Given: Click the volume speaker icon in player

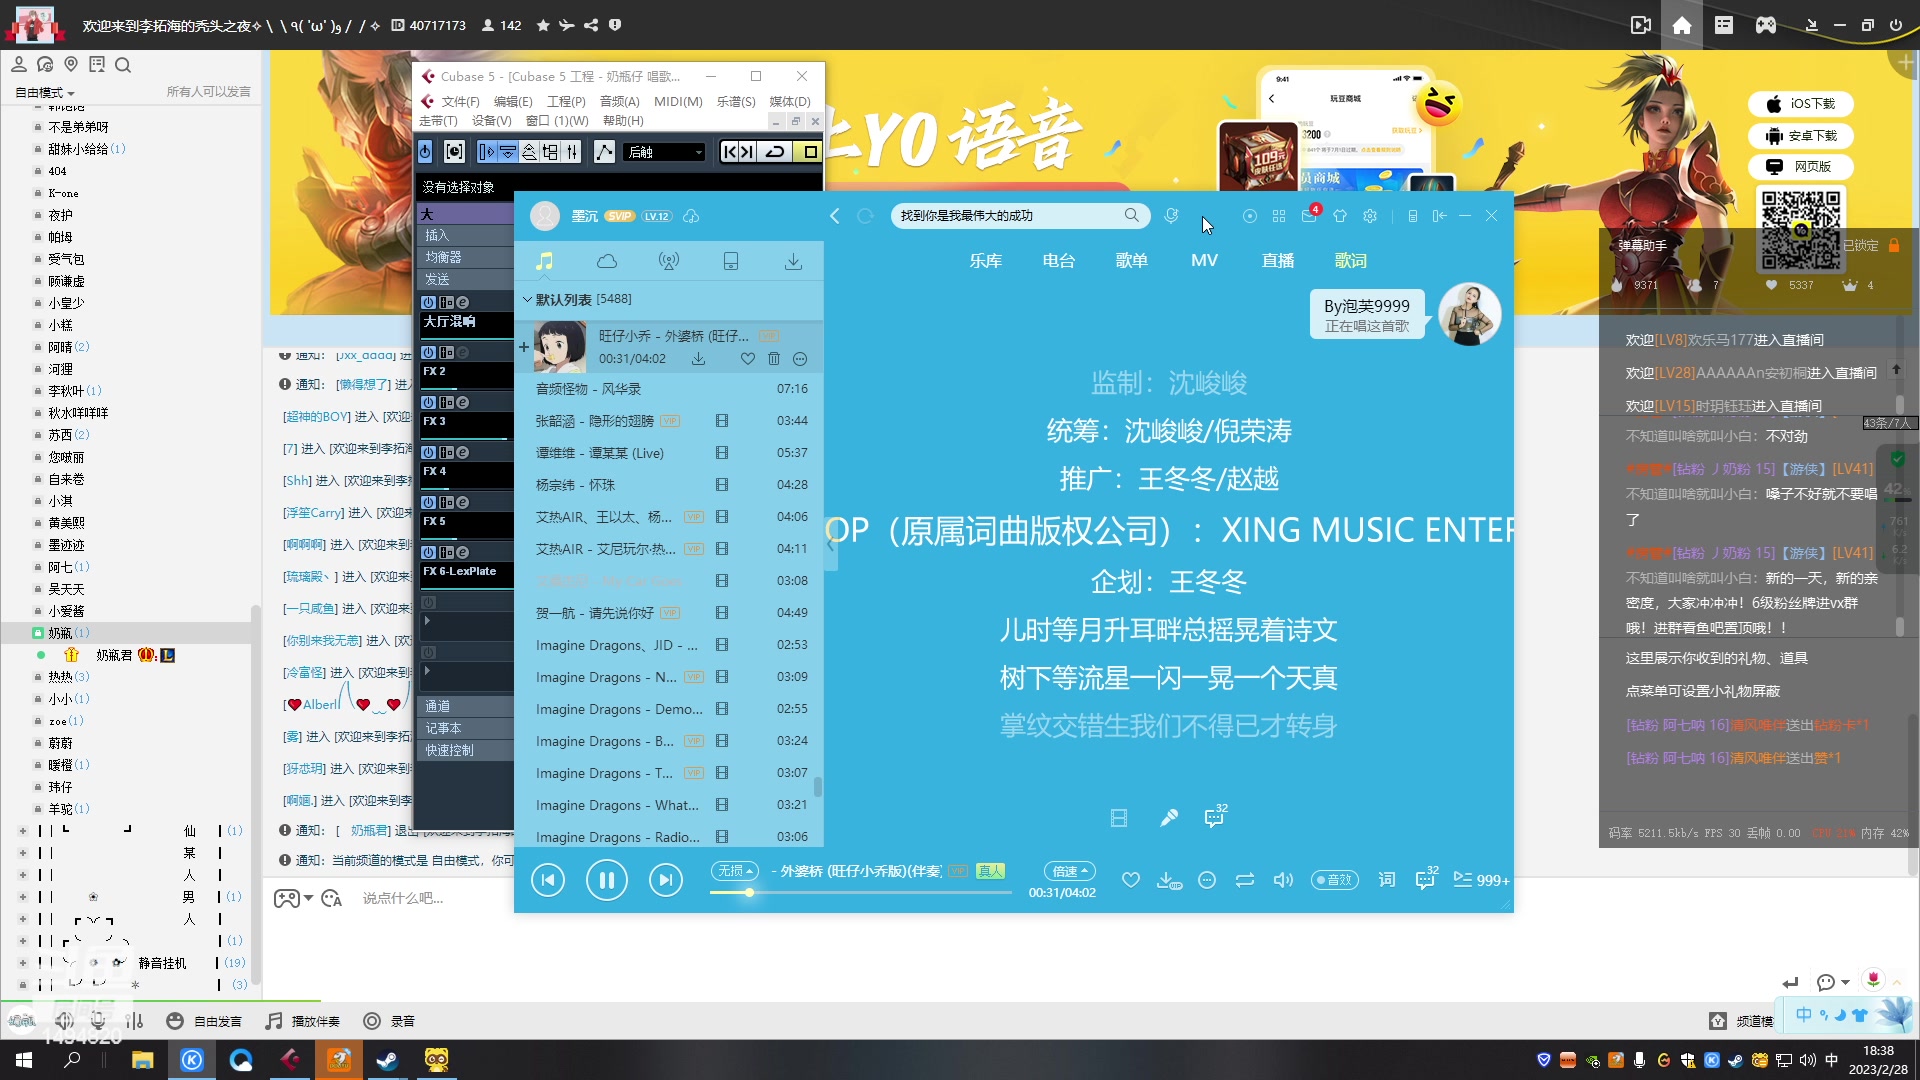Looking at the screenshot, I should pos(1283,880).
